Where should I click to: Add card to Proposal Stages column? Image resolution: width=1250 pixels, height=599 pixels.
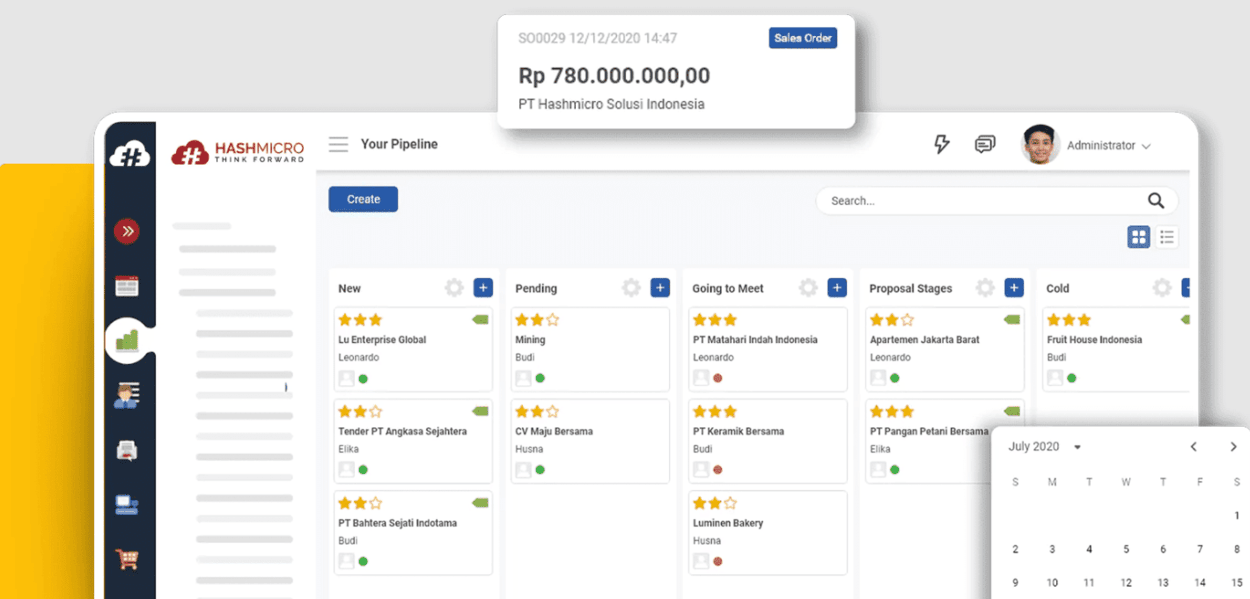1014,288
